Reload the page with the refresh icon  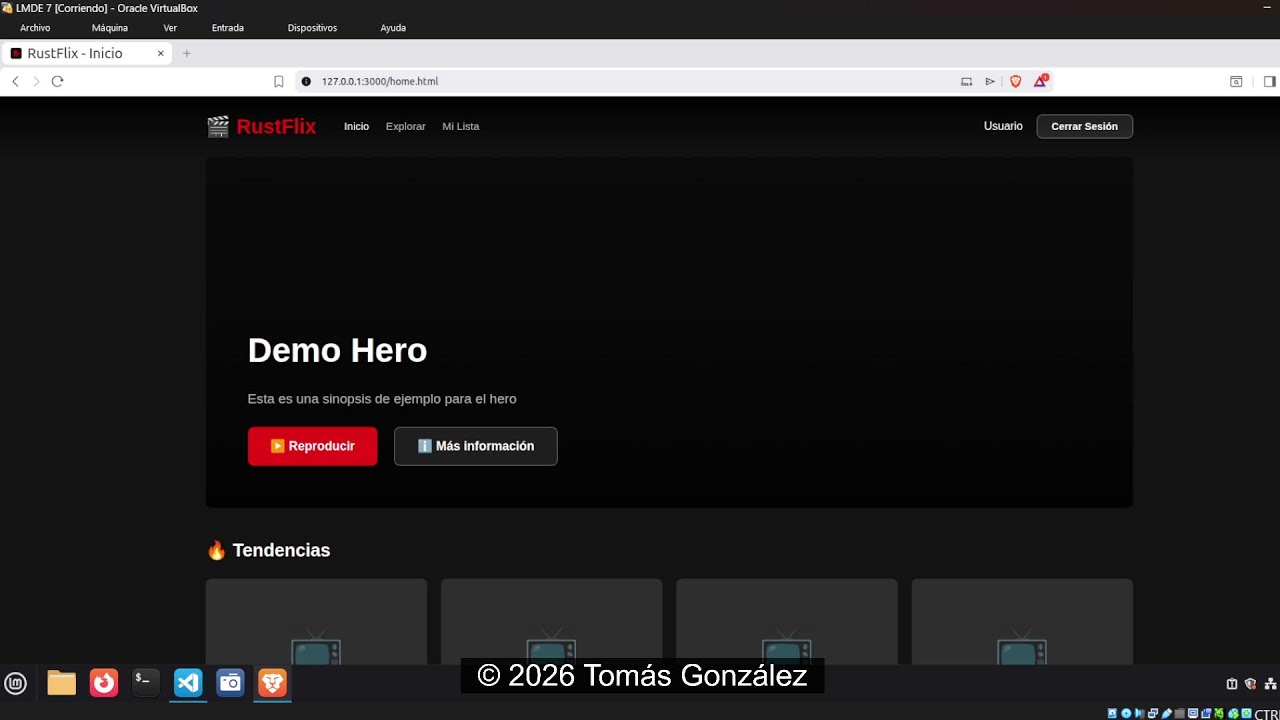pyautogui.click(x=57, y=81)
